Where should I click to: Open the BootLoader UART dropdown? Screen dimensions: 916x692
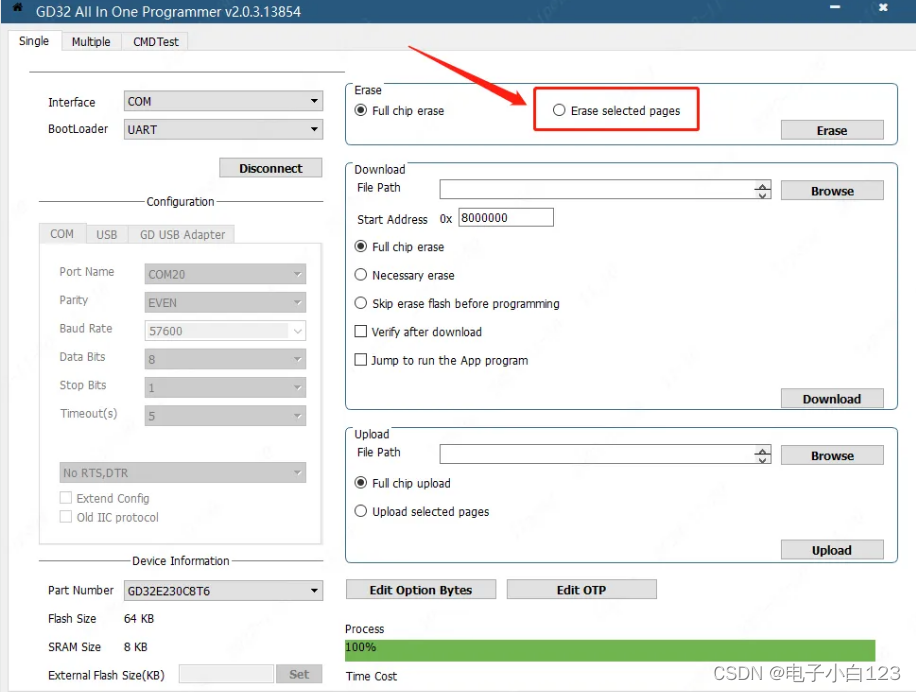[223, 129]
